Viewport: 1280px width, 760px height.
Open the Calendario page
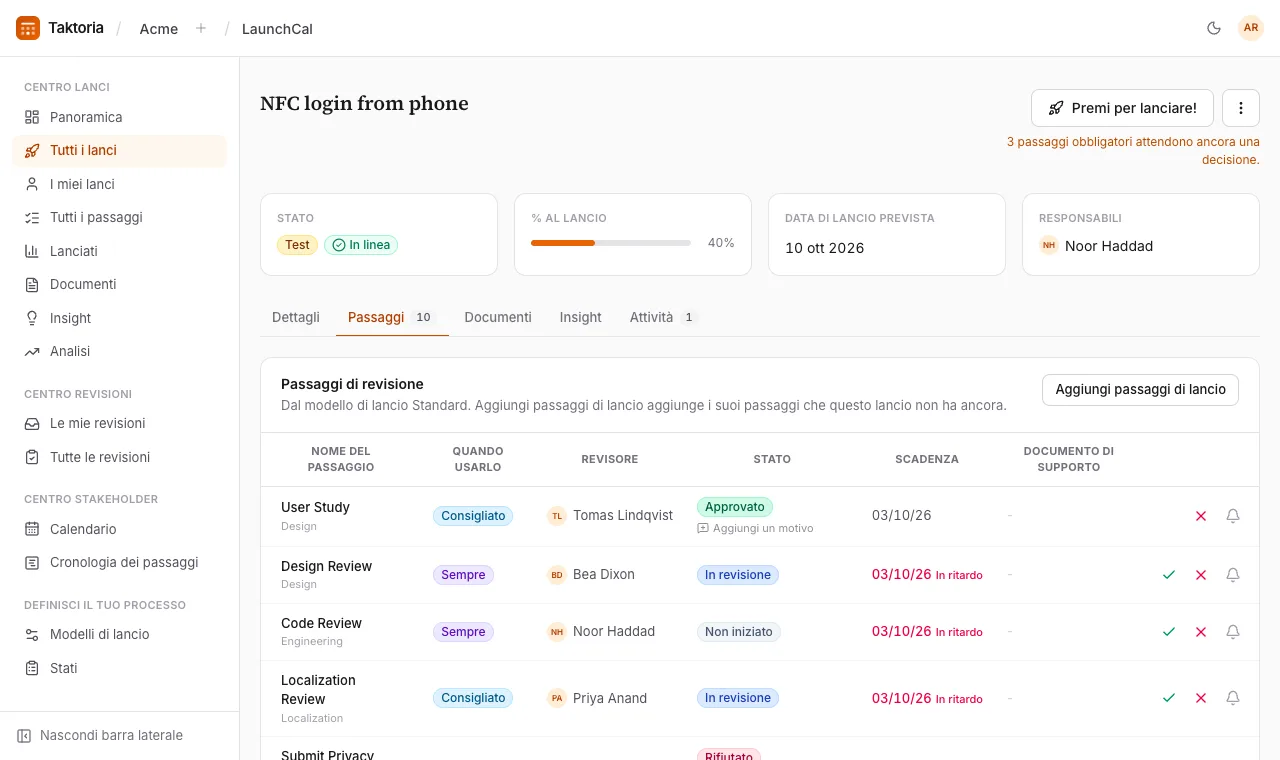pyautogui.click(x=119, y=529)
